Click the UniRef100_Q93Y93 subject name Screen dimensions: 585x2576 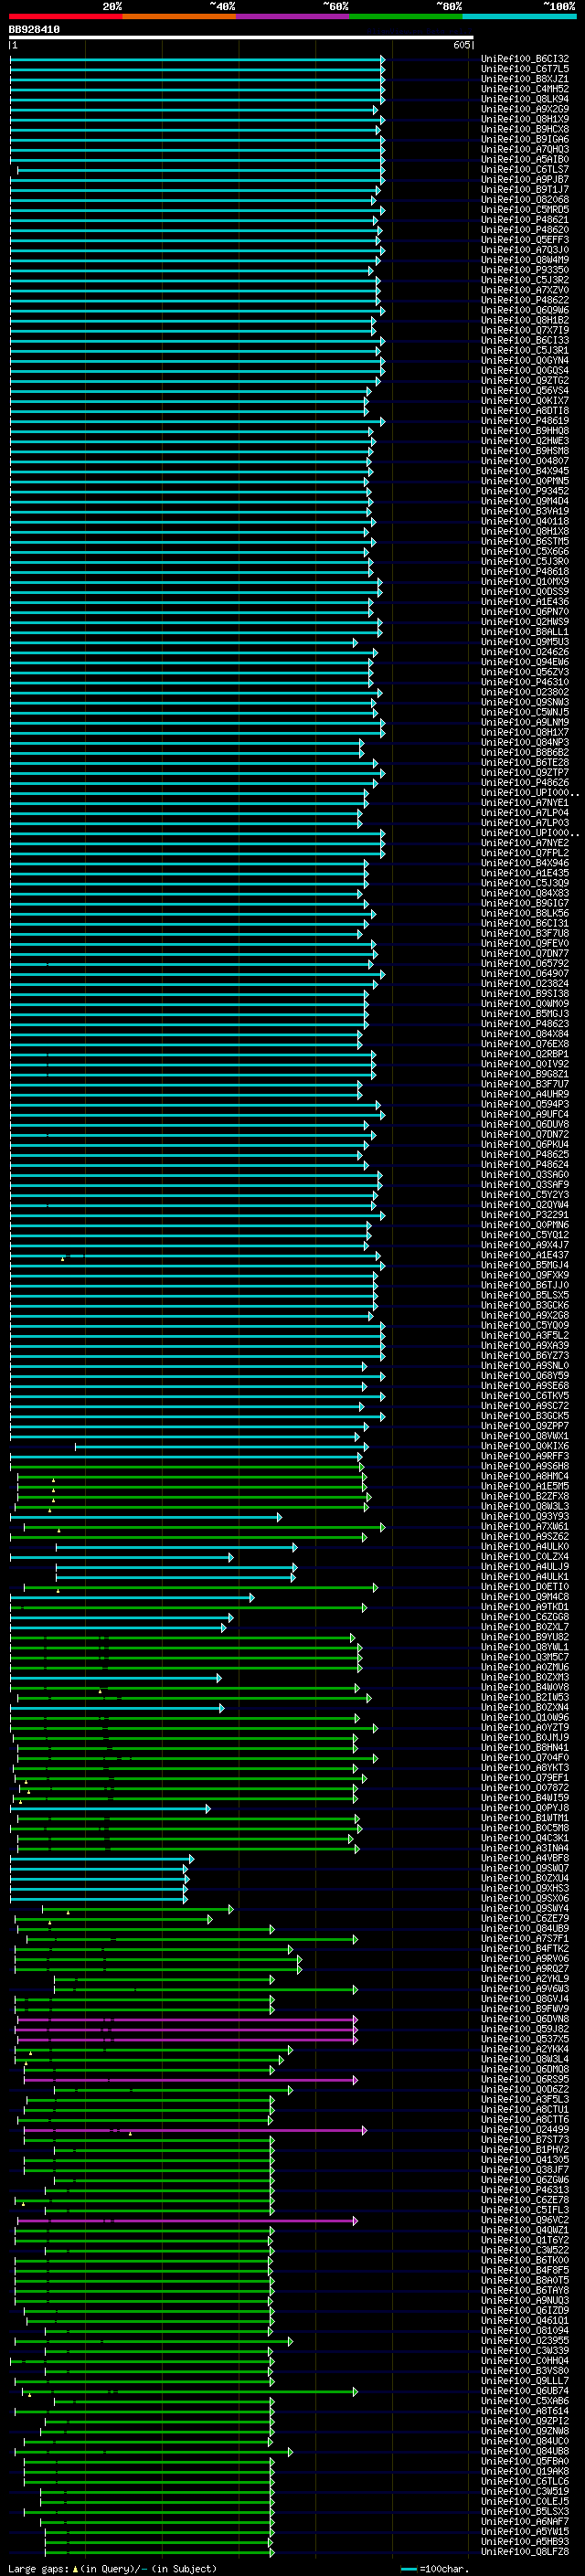click(x=525, y=1517)
